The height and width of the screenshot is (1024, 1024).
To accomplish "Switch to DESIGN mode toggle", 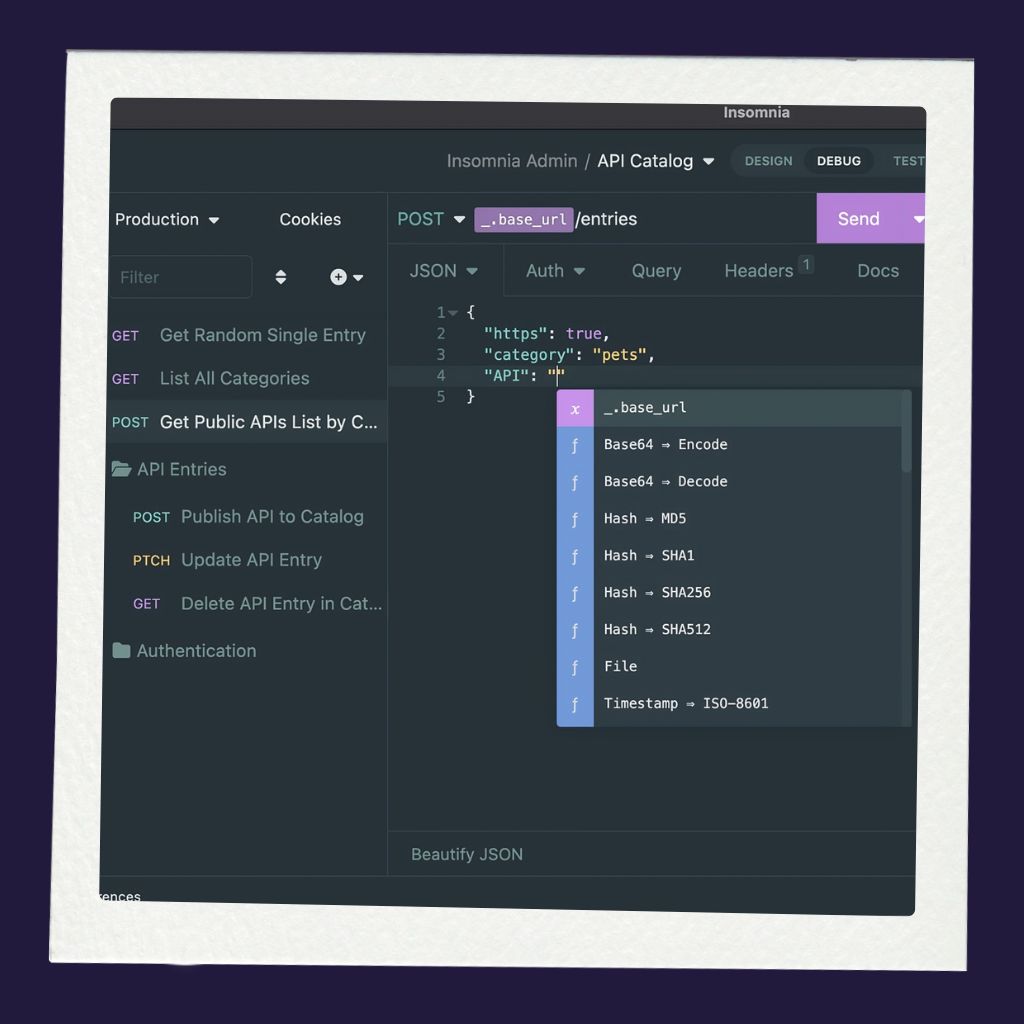I will pyautogui.click(x=768, y=161).
